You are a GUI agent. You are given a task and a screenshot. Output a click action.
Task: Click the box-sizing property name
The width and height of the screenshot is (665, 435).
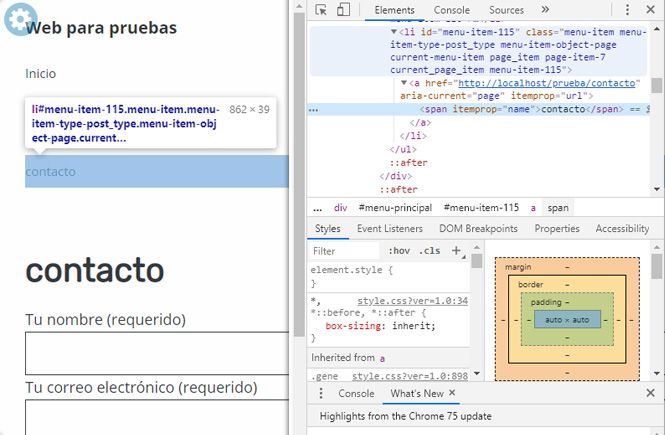353,326
